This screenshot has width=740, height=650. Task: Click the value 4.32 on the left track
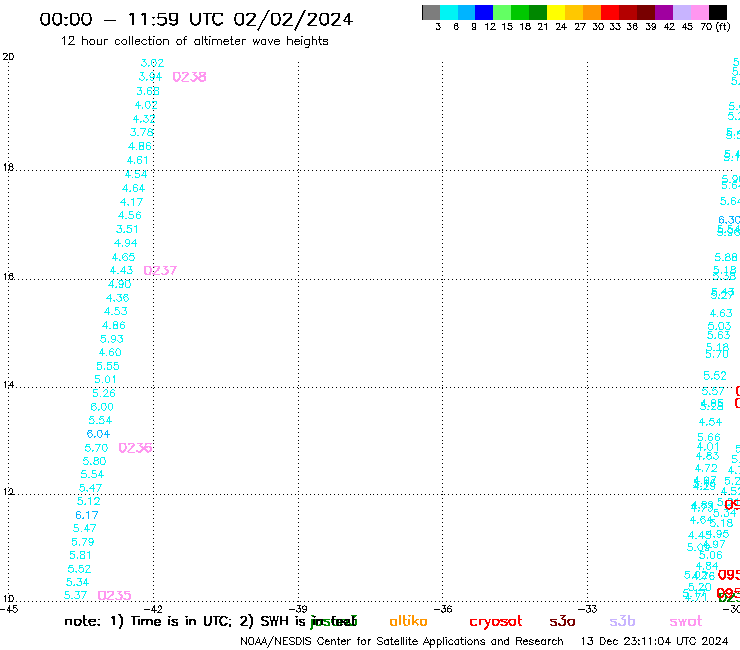pos(144,119)
